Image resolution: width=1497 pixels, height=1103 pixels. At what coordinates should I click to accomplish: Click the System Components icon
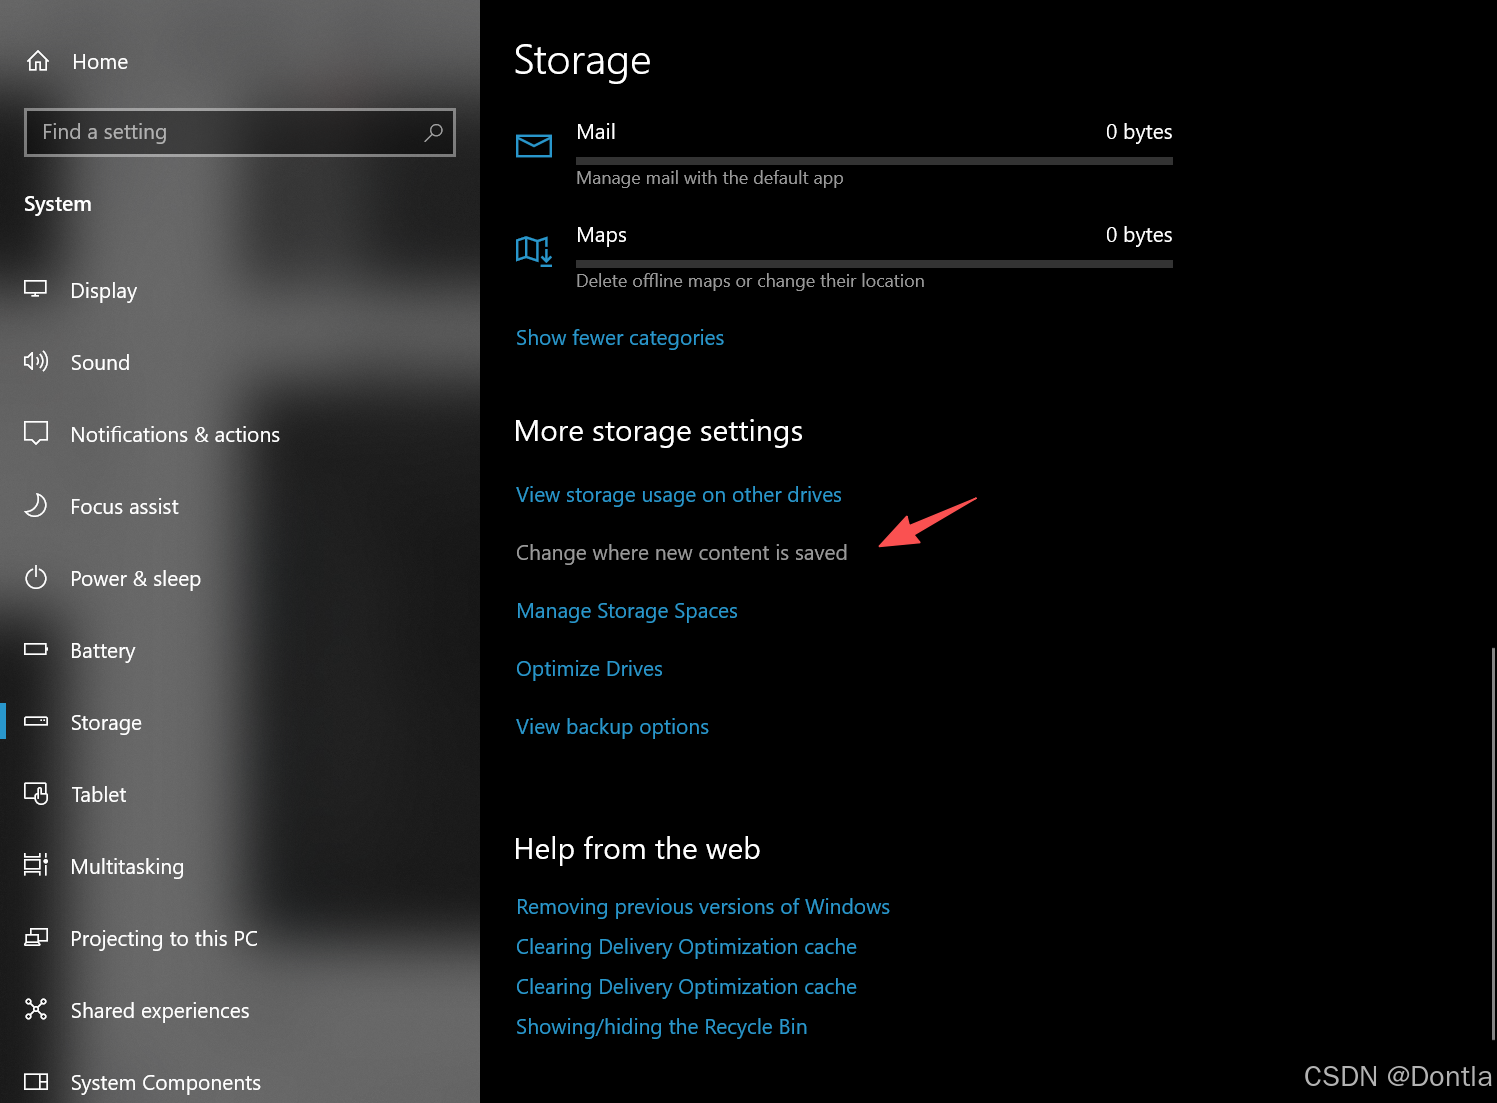click(x=36, y=1081)
